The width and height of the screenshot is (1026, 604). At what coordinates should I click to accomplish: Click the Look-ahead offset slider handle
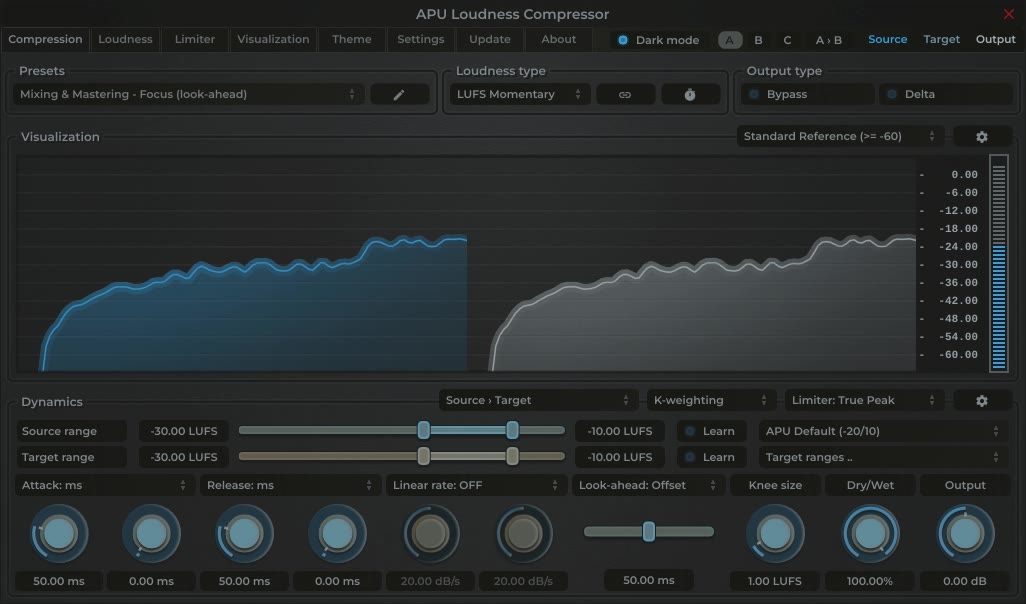(x=648, y=531)
